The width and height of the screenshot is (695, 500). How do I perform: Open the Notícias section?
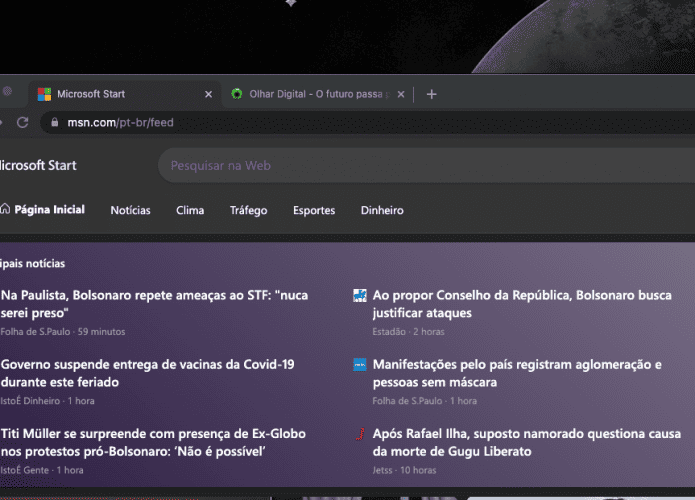pos(130,210)
